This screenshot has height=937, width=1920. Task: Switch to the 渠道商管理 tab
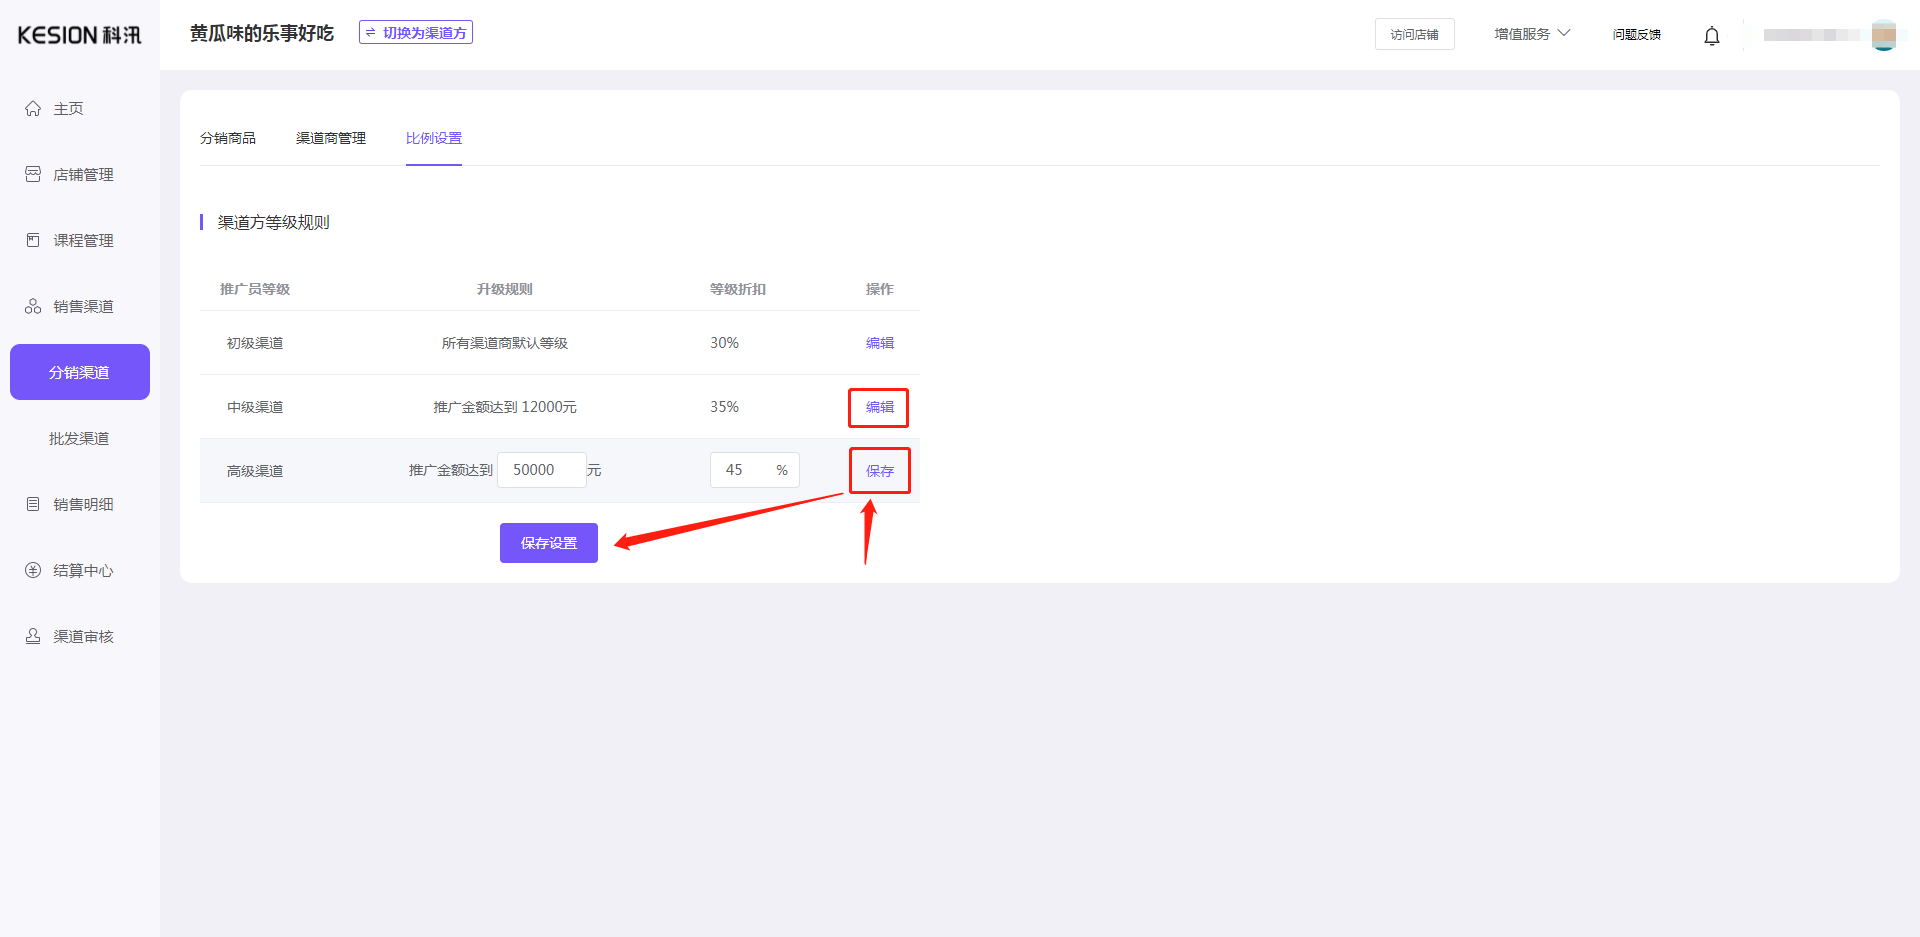coord(331,138)
